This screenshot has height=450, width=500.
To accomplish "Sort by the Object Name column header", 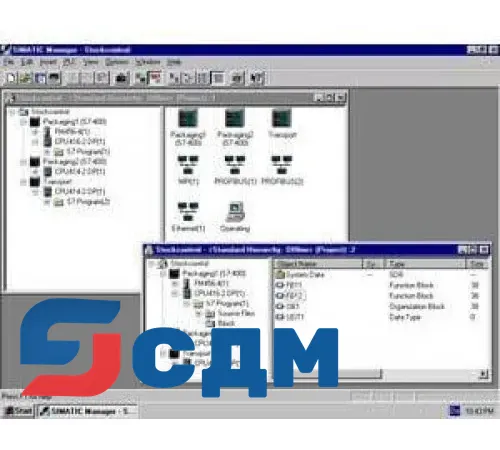I will pos(318,264).
